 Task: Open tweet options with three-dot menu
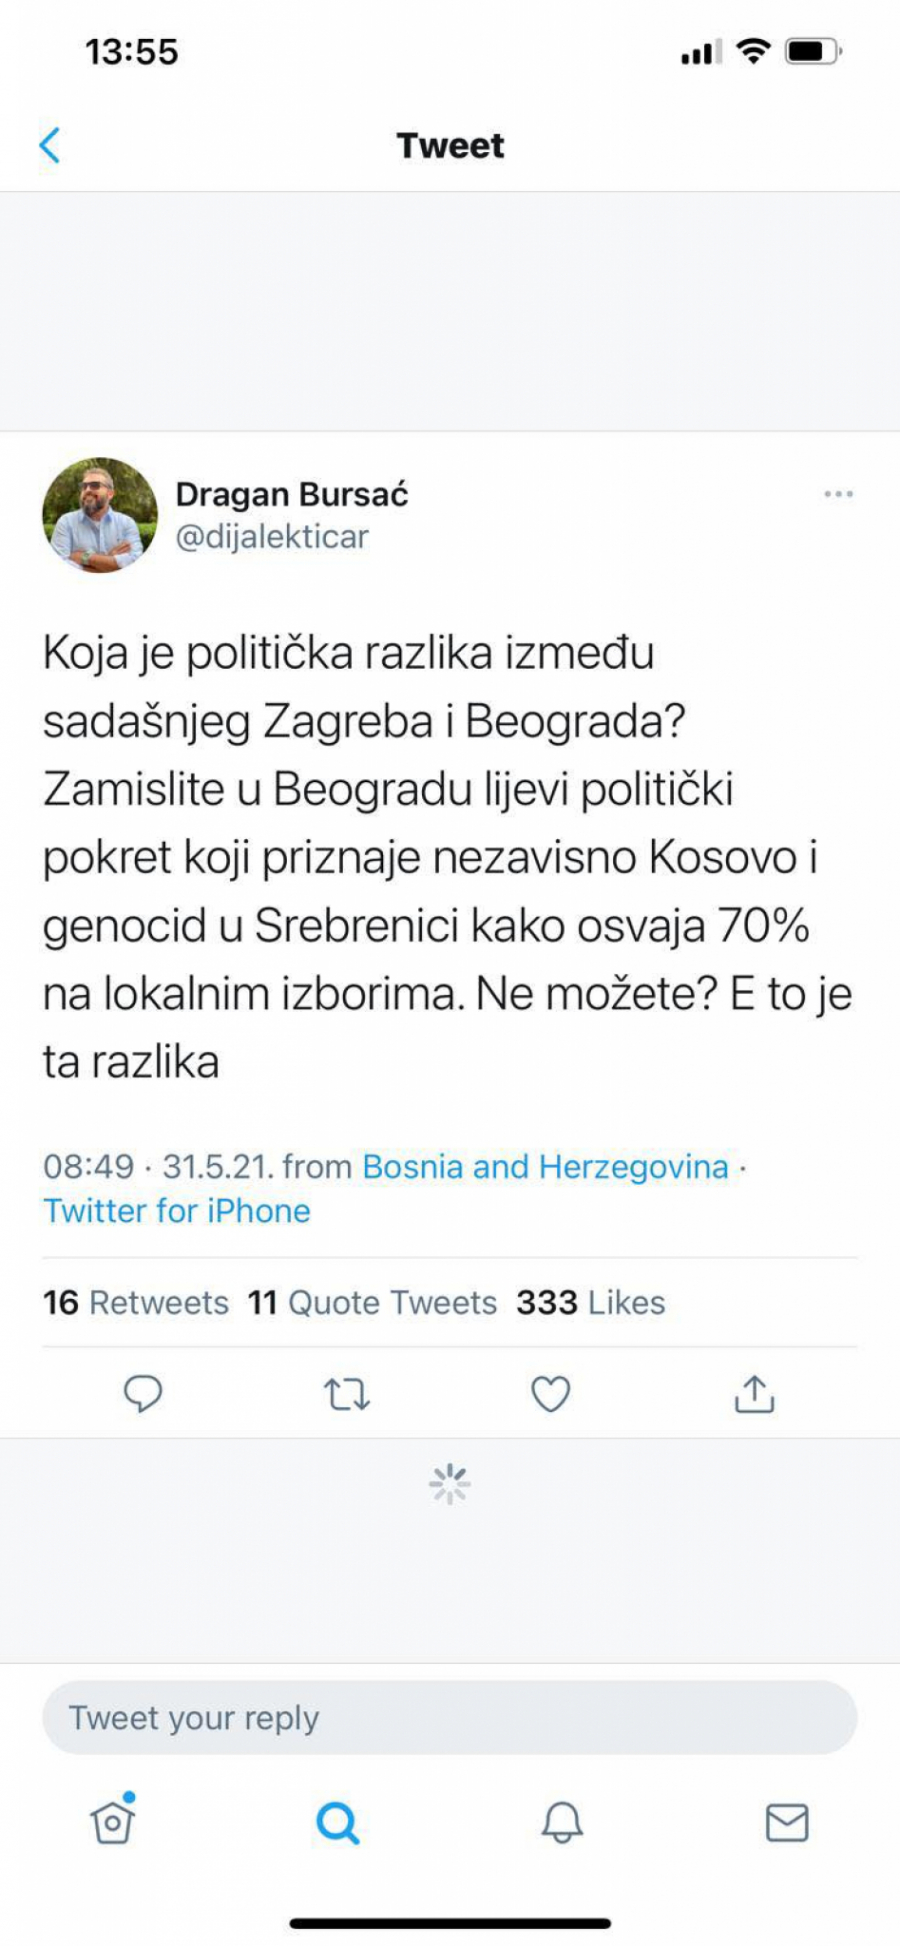[x=838, y=493]
